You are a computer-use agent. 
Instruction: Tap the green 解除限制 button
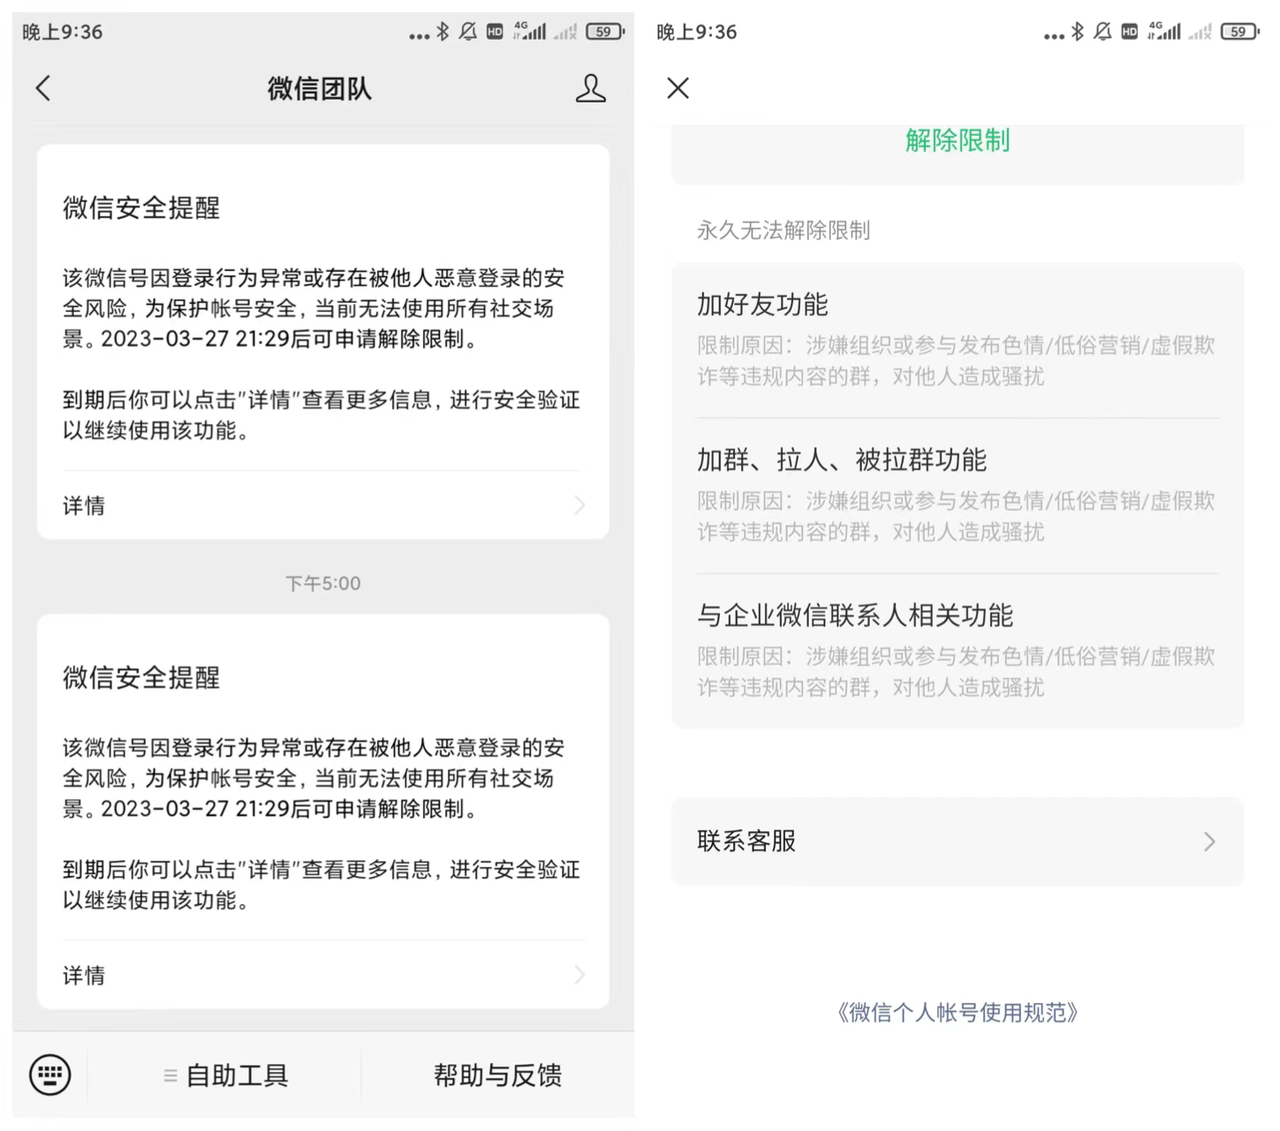coord(957,141)
